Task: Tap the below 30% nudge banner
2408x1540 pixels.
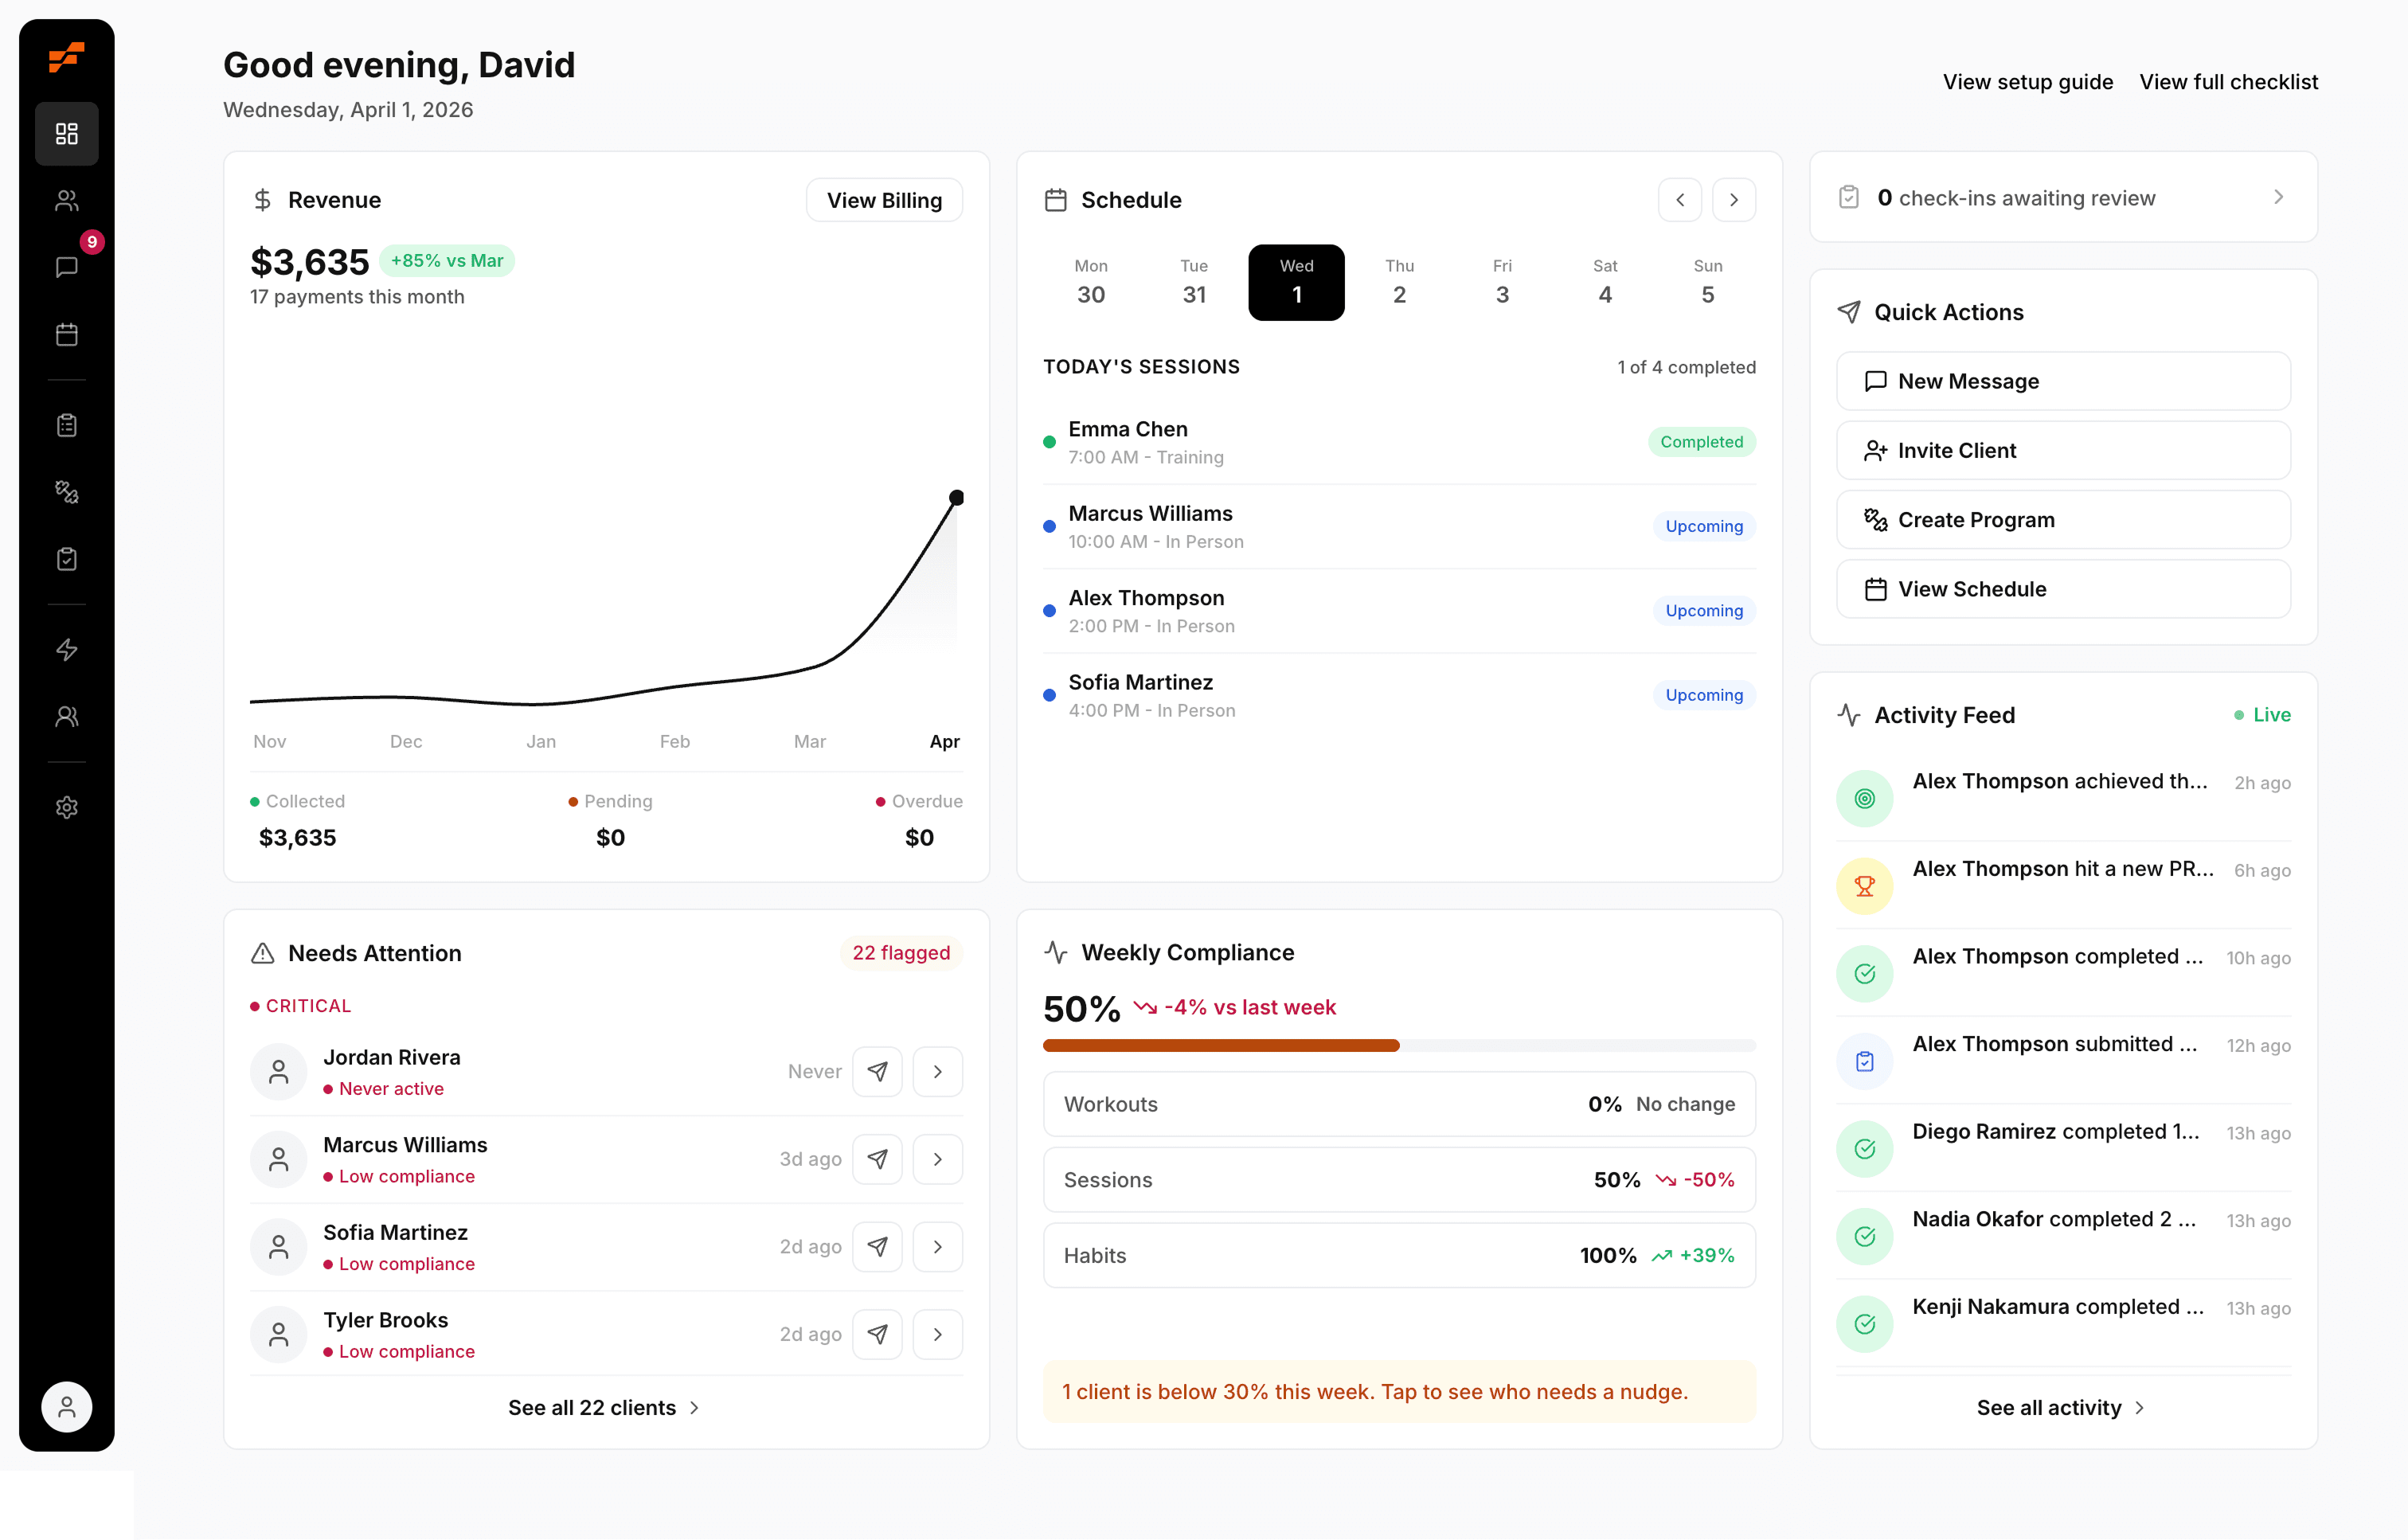Action: point(1398,1391)
